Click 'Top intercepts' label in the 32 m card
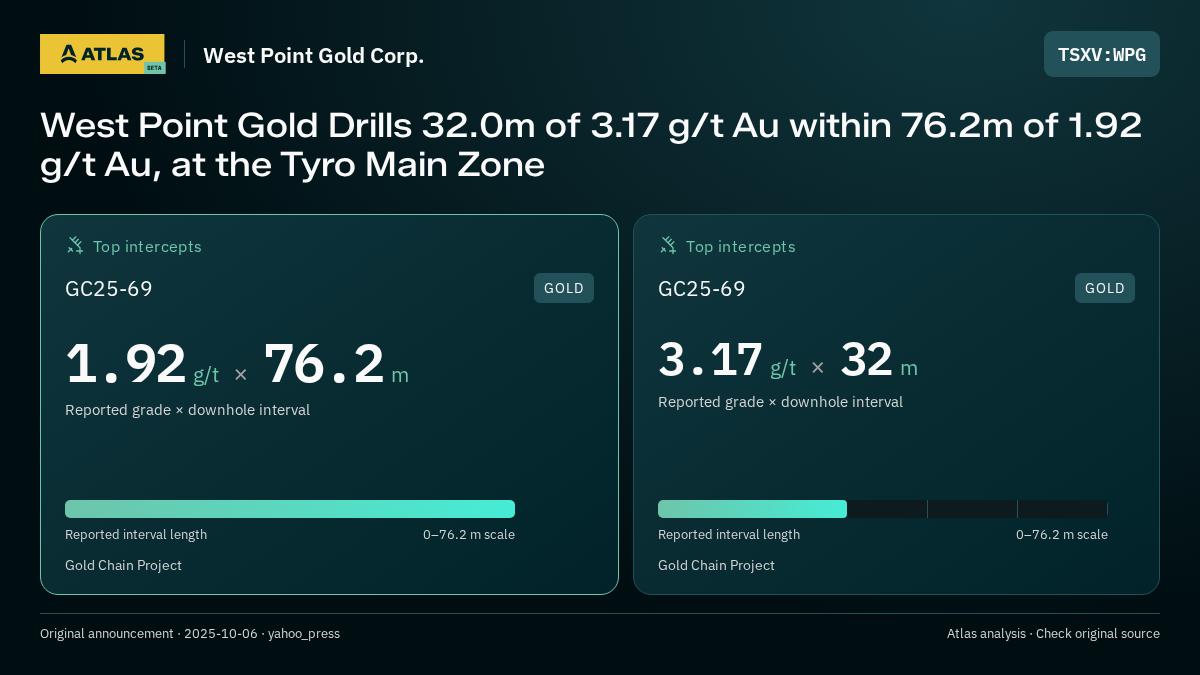The height and width of the screenshot is (675, 1200). (740, 246)
